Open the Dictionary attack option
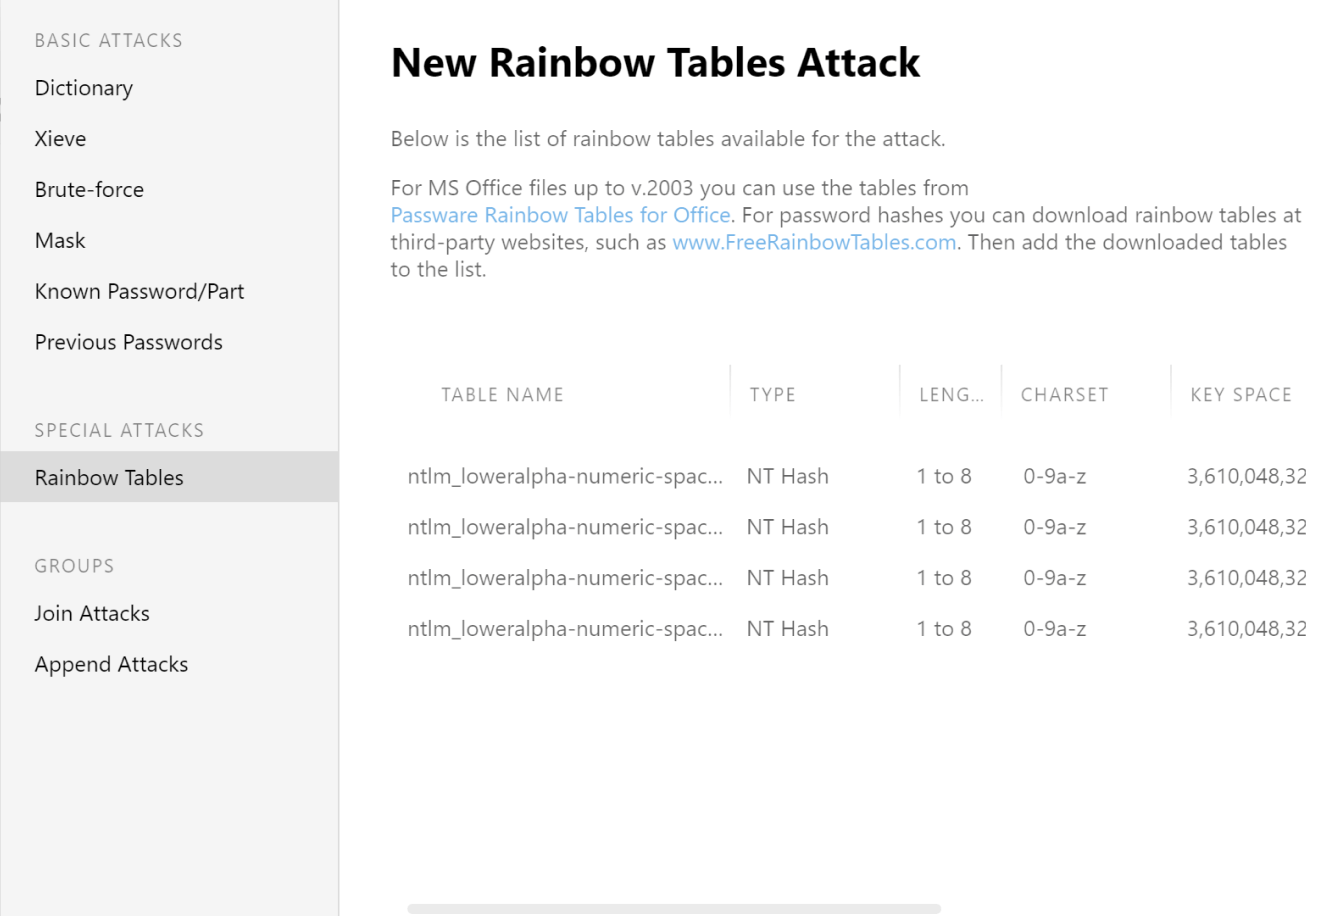The image size is (1340, 916). (x=84, y=88)
